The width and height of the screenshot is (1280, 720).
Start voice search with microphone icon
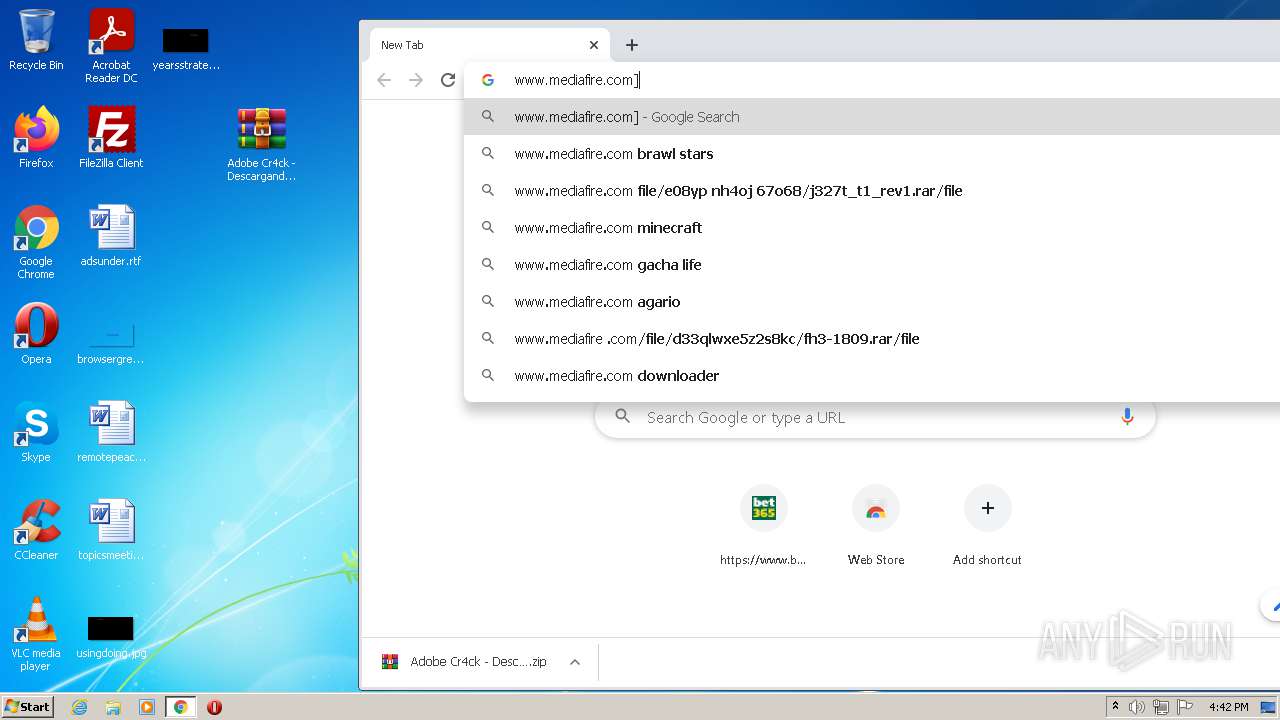(x=1127, y=417)
